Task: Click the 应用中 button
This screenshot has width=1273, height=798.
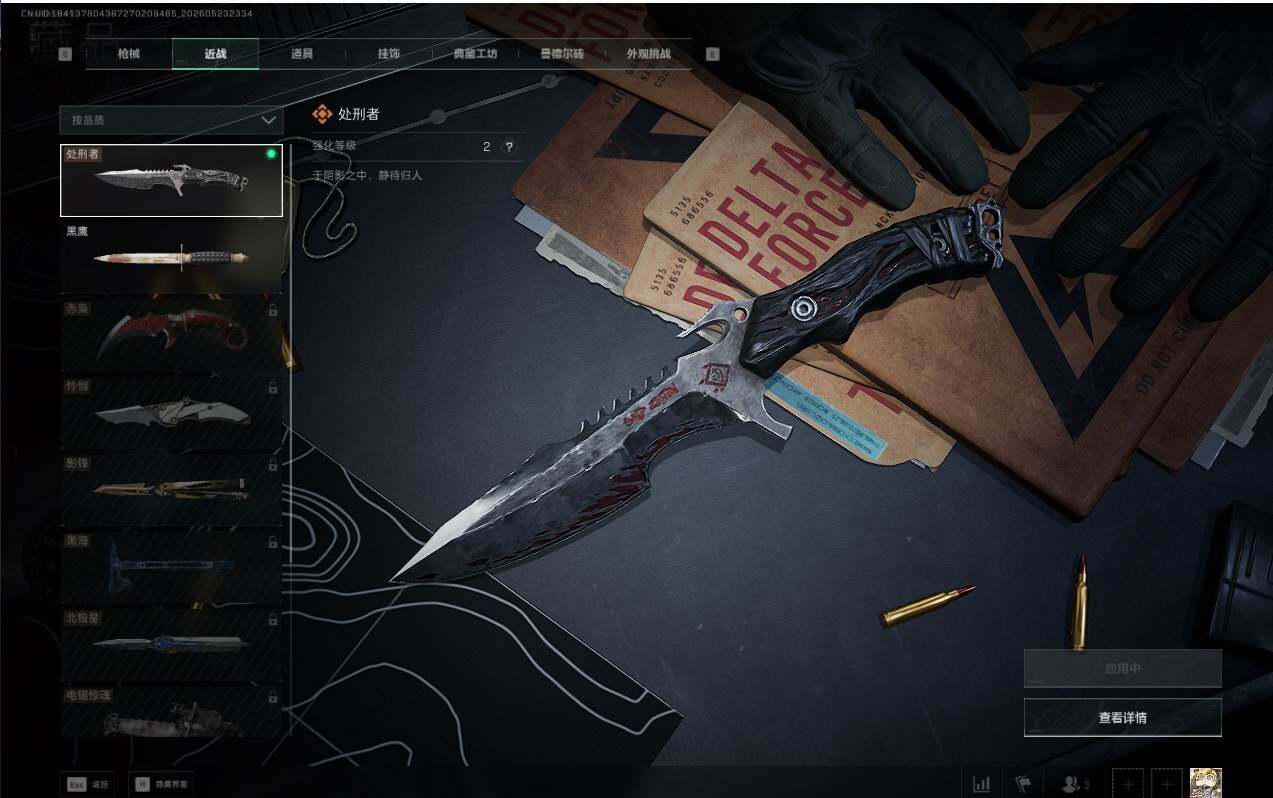Action: [1122, 668]
